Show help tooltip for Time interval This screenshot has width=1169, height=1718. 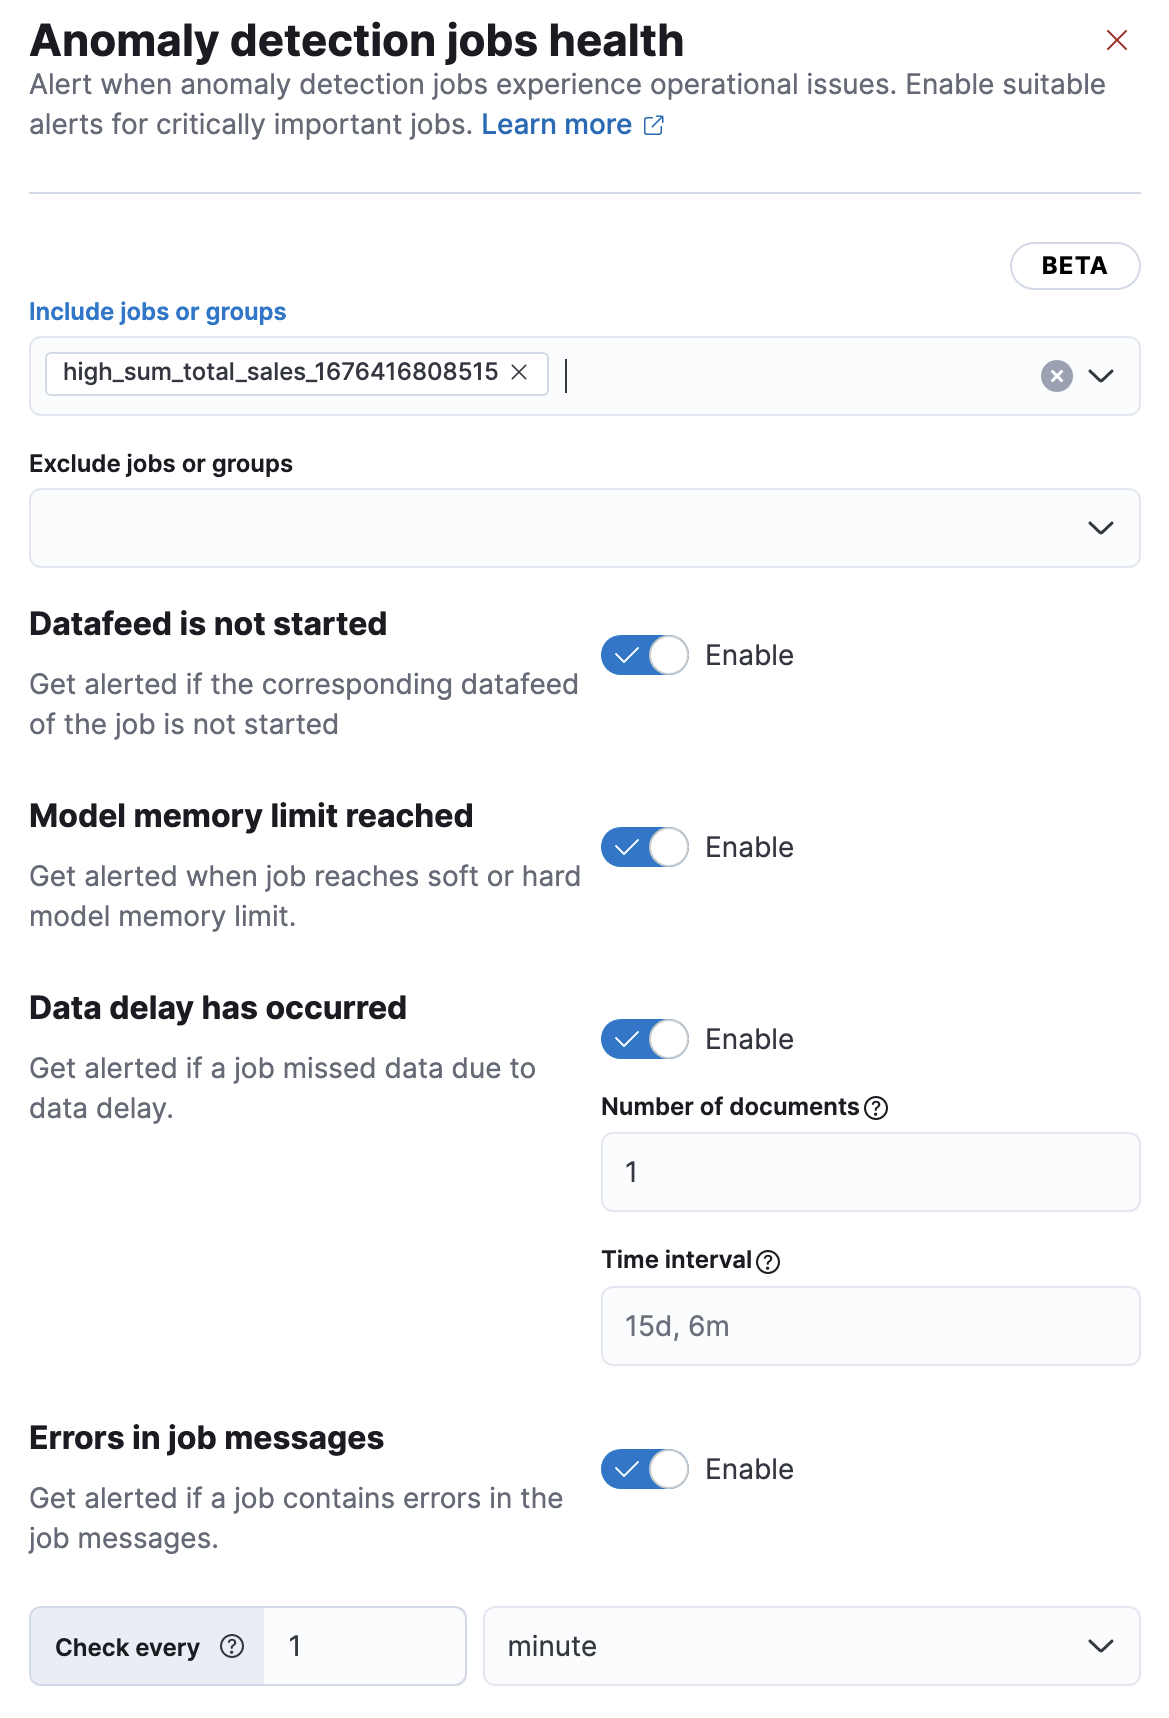768,1262
